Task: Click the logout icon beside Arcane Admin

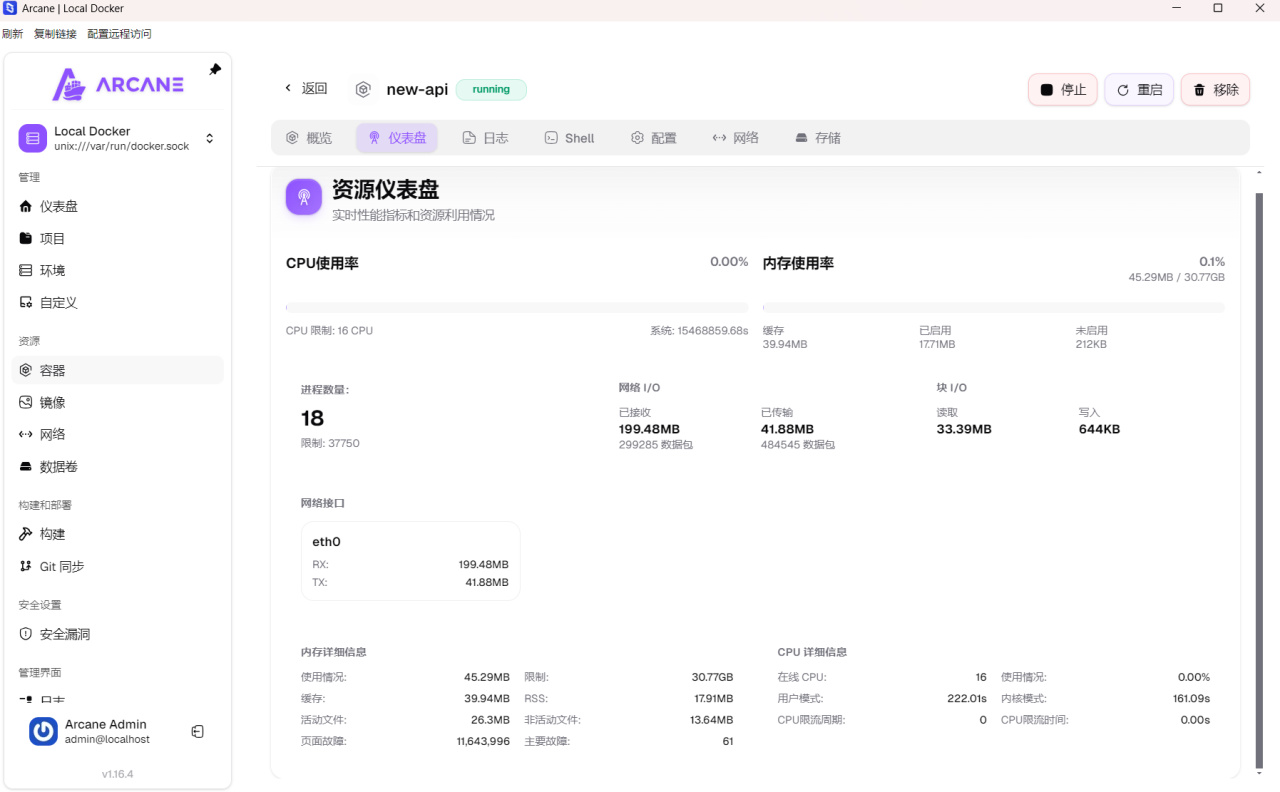Action: 198,732
